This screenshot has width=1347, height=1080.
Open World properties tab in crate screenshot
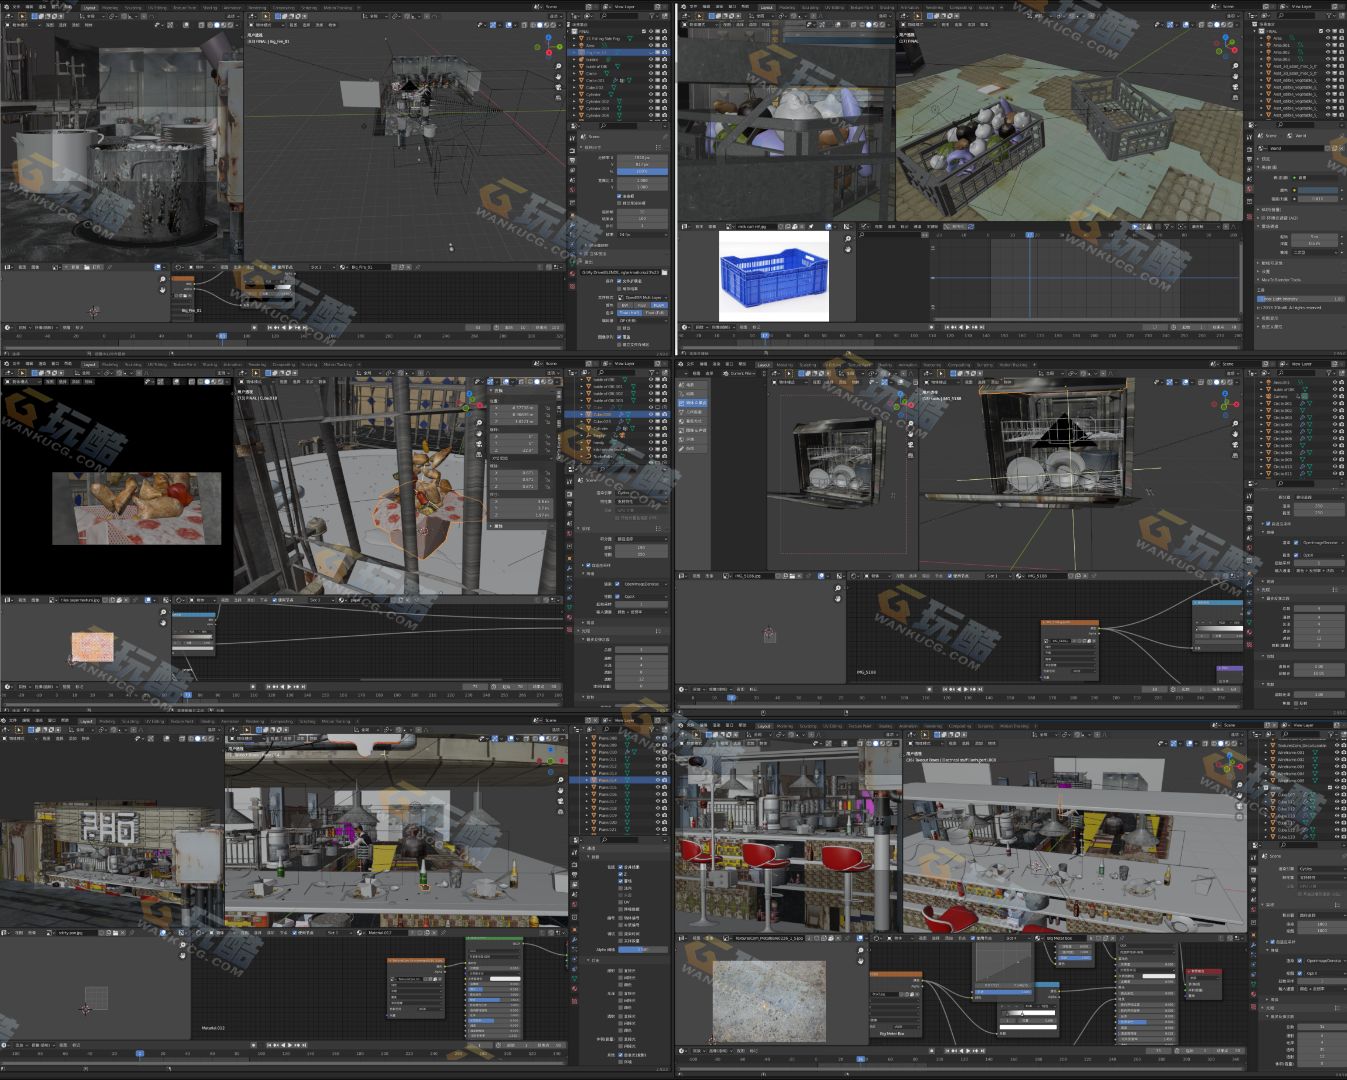(x=1249, y=188)
